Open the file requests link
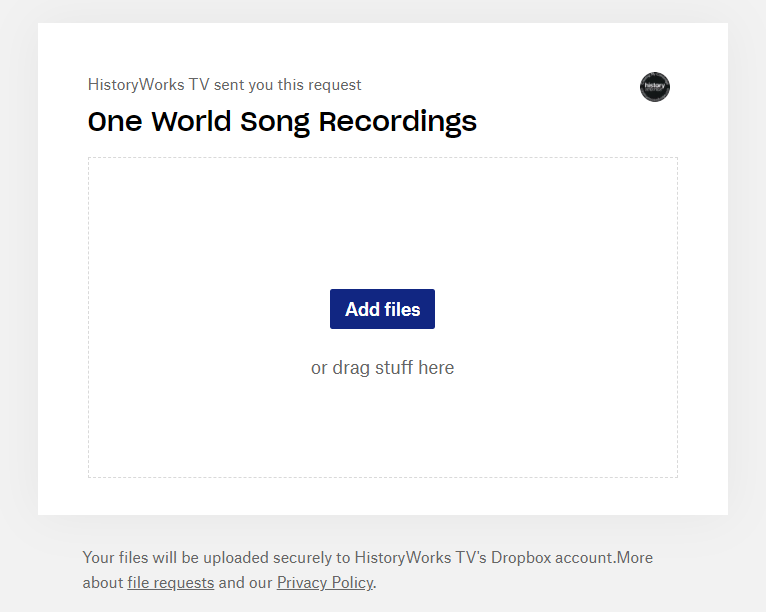Image resolution: width=766 pixels, height=612 pixels. [x=170, y=583]
